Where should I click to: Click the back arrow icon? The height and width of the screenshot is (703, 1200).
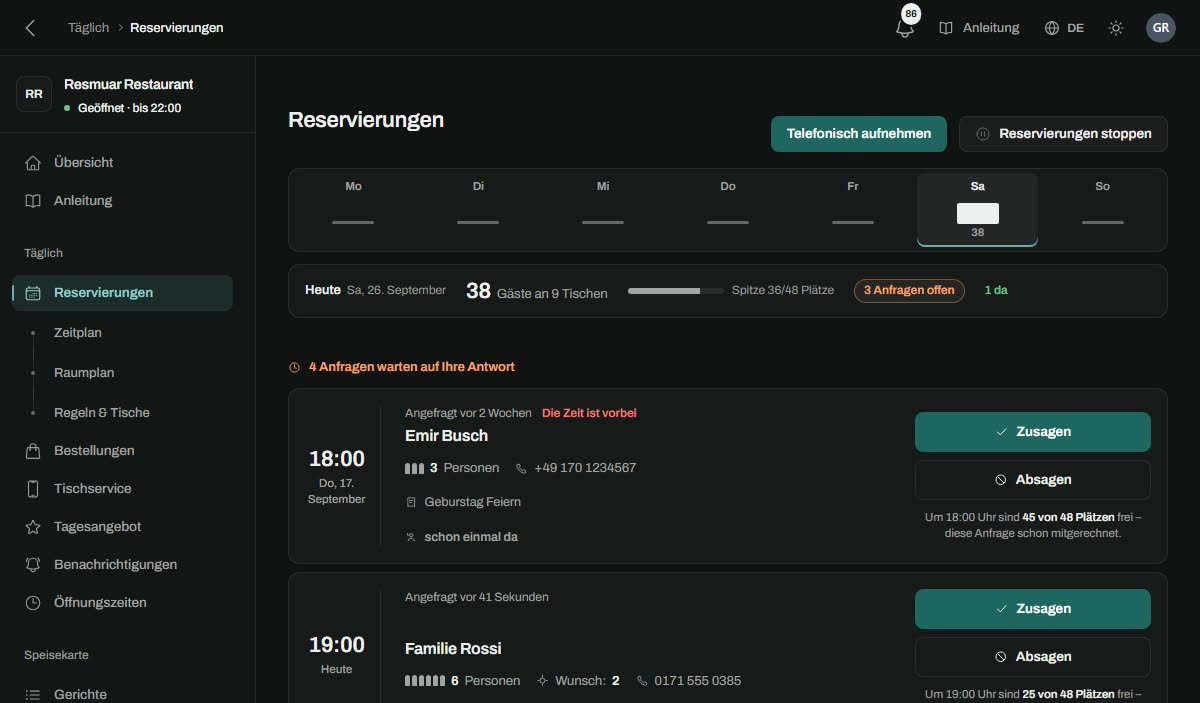pos(30,28)
